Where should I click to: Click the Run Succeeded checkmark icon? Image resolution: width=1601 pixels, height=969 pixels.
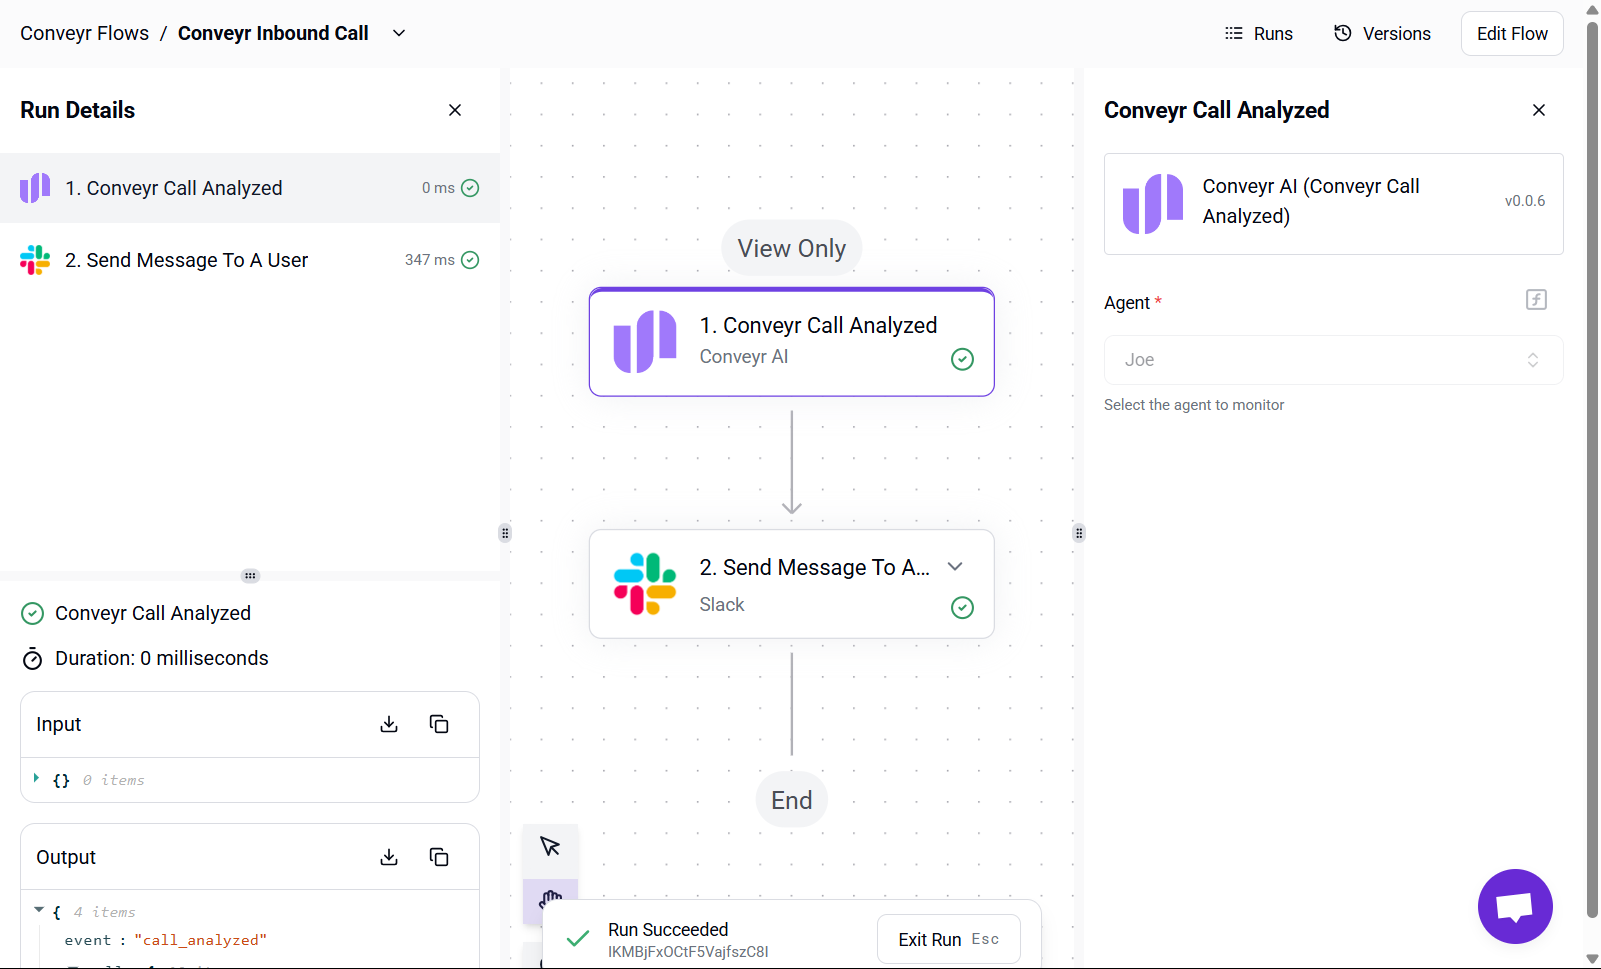pyautogui.click(x=577, y=939)
